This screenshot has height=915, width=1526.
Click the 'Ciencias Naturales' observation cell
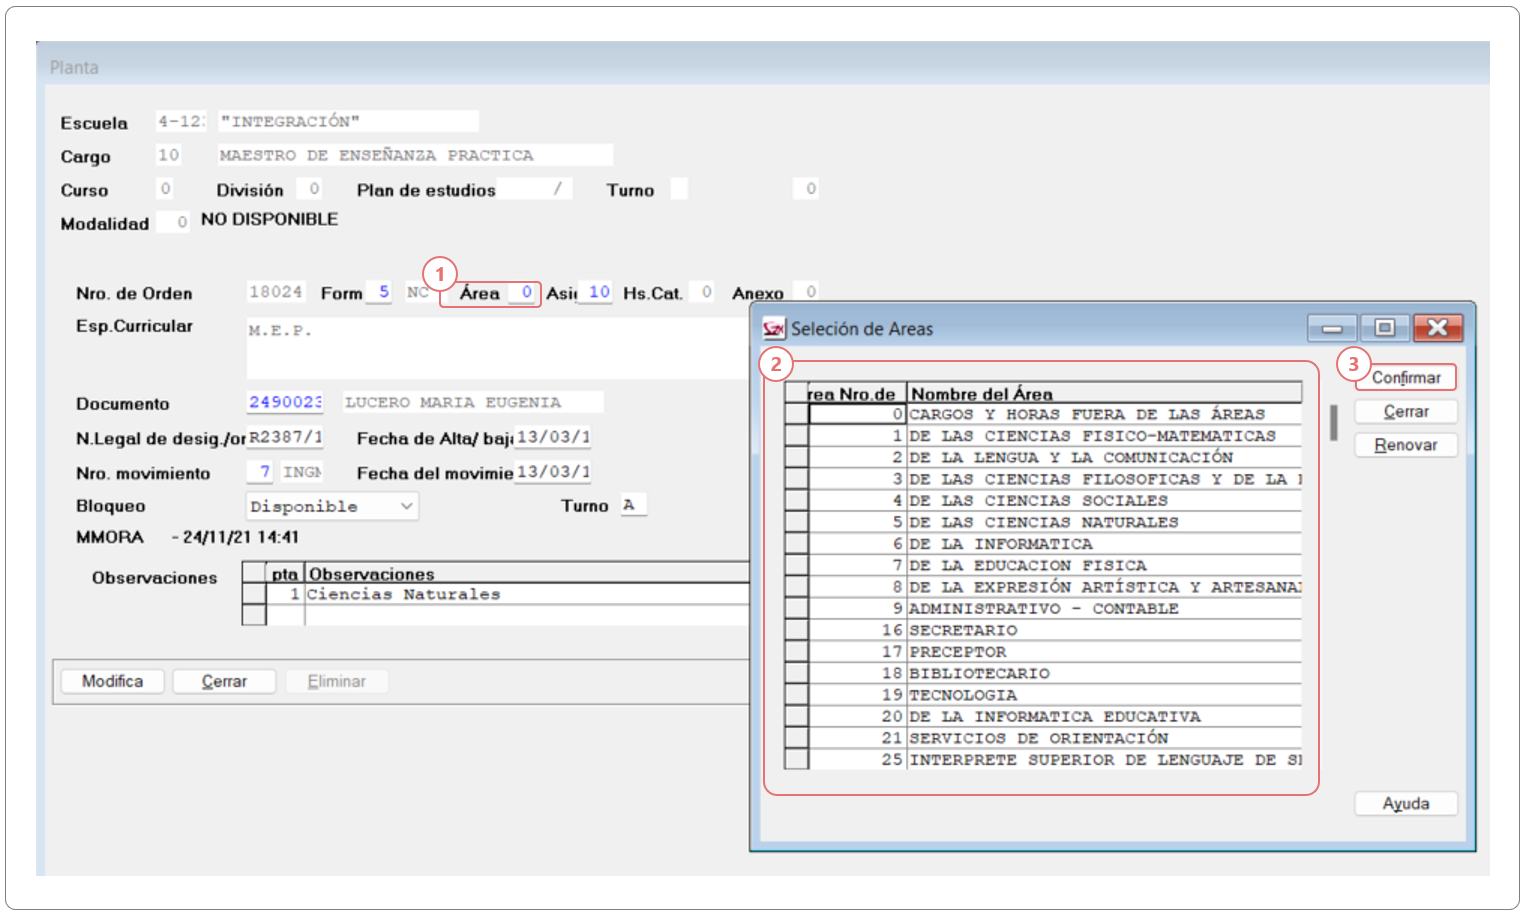pos(526,594)
